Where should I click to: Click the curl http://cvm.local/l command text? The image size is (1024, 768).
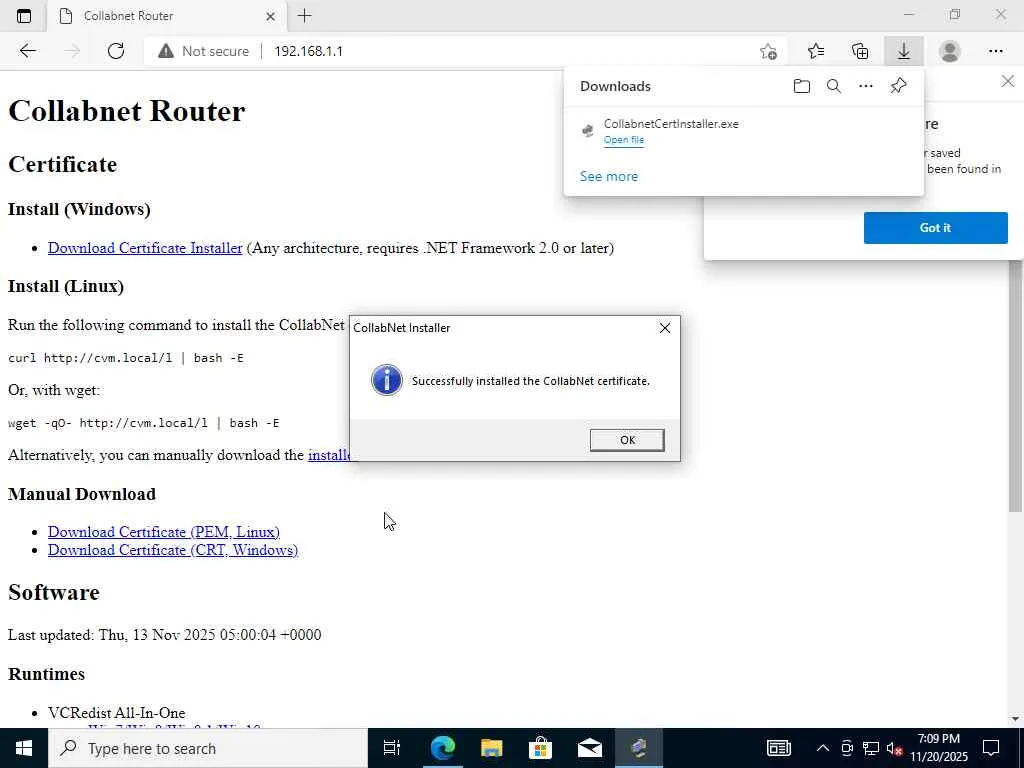point(125,358)
